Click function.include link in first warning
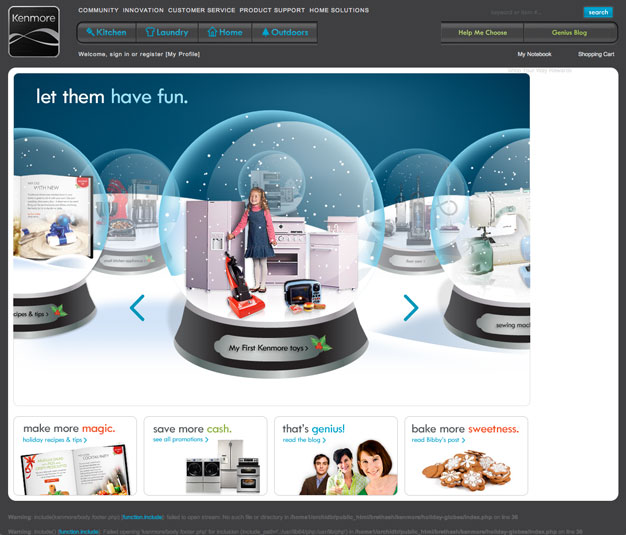Screen dimensions: 626x535 coord(142,517)
